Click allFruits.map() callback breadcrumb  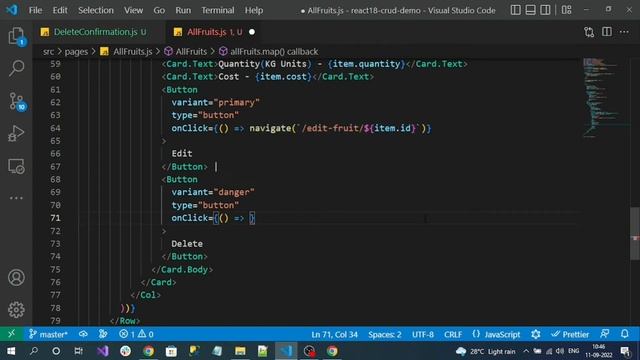pos(269,51)
